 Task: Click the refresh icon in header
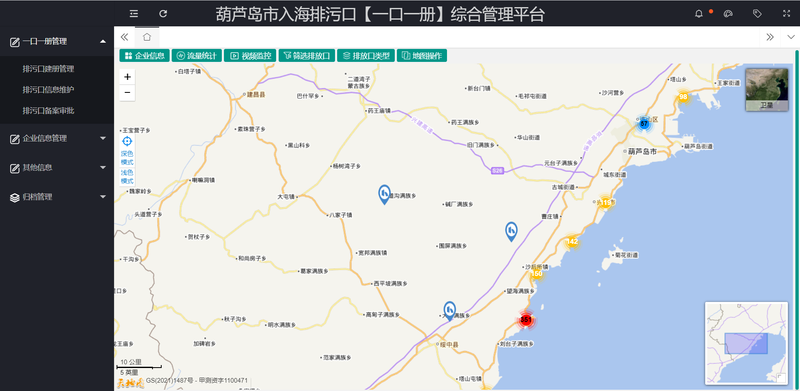(163, 13)
